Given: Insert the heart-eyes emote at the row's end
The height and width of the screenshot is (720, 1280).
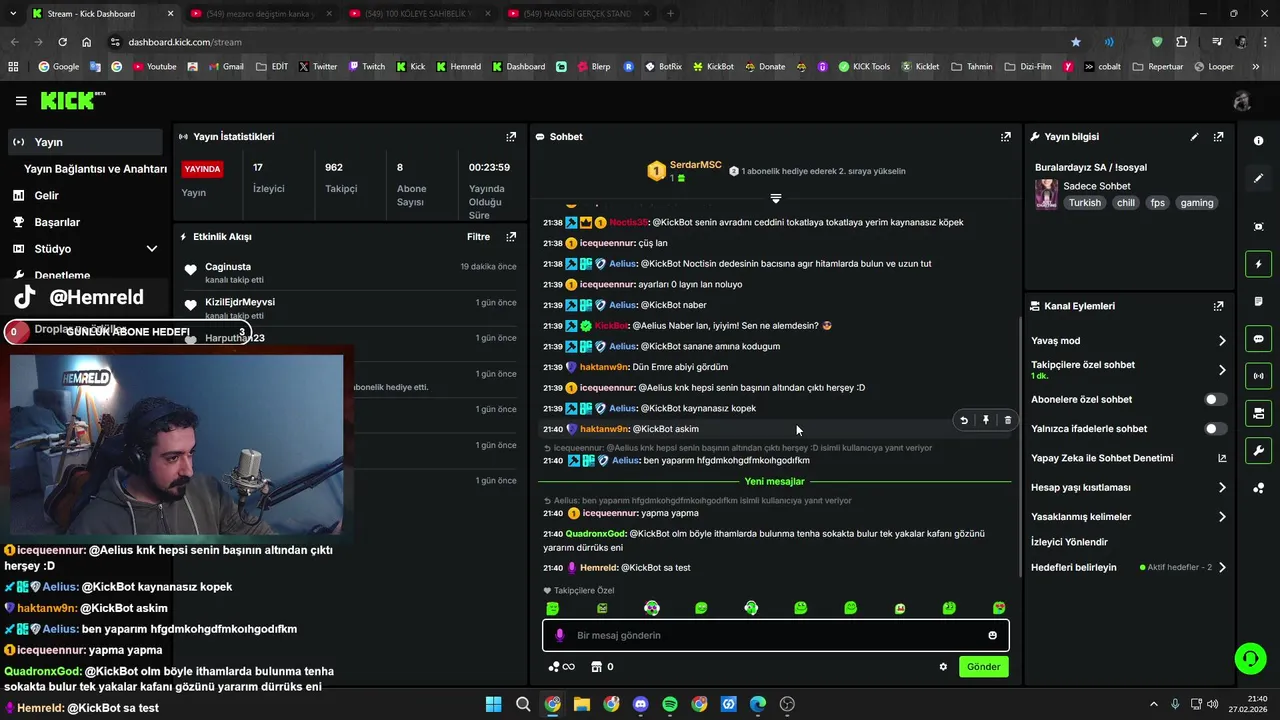Looking at the screenshot, I should [998, 608].
